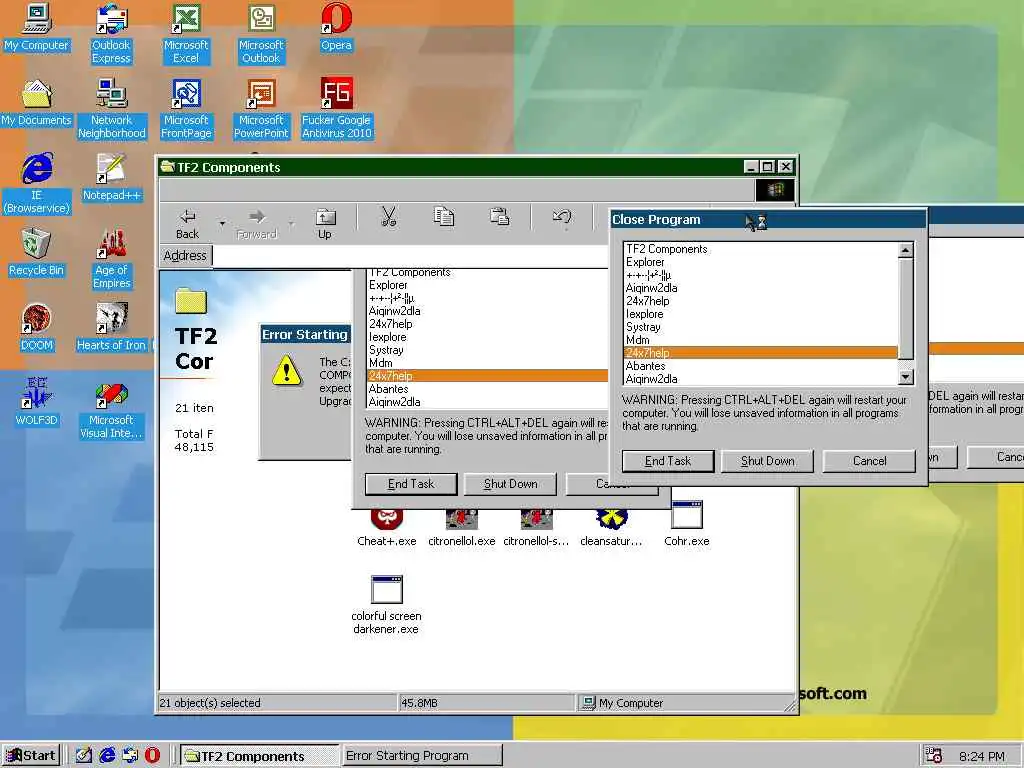
Task: Select colorful screen darkener.exe file
Action: click(x=386, y=605)
